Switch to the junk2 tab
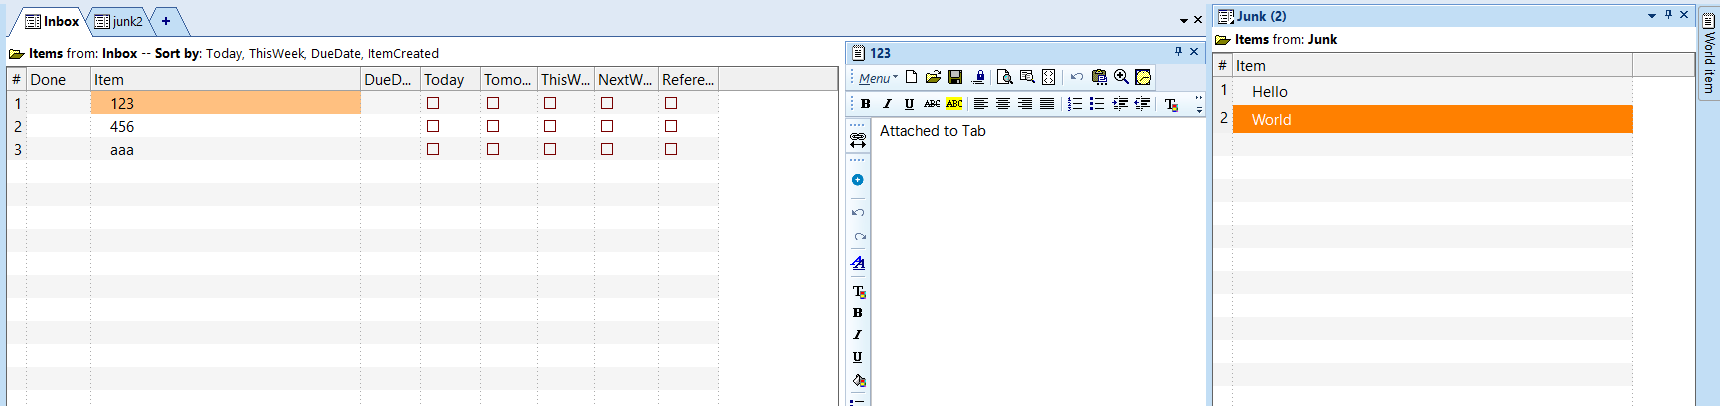Viewport: 1720px width, 406px height. pyautogui.click(x=120, y=21)
